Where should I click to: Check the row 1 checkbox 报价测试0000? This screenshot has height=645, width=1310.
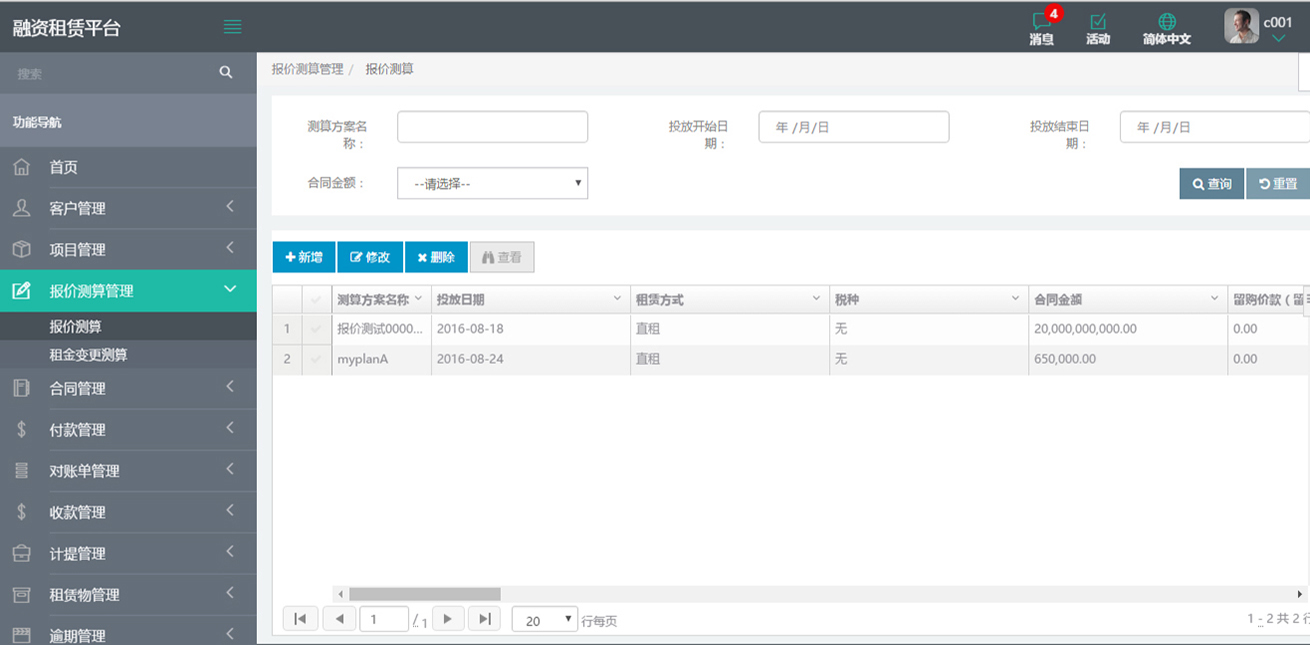[x=317, y=329]
